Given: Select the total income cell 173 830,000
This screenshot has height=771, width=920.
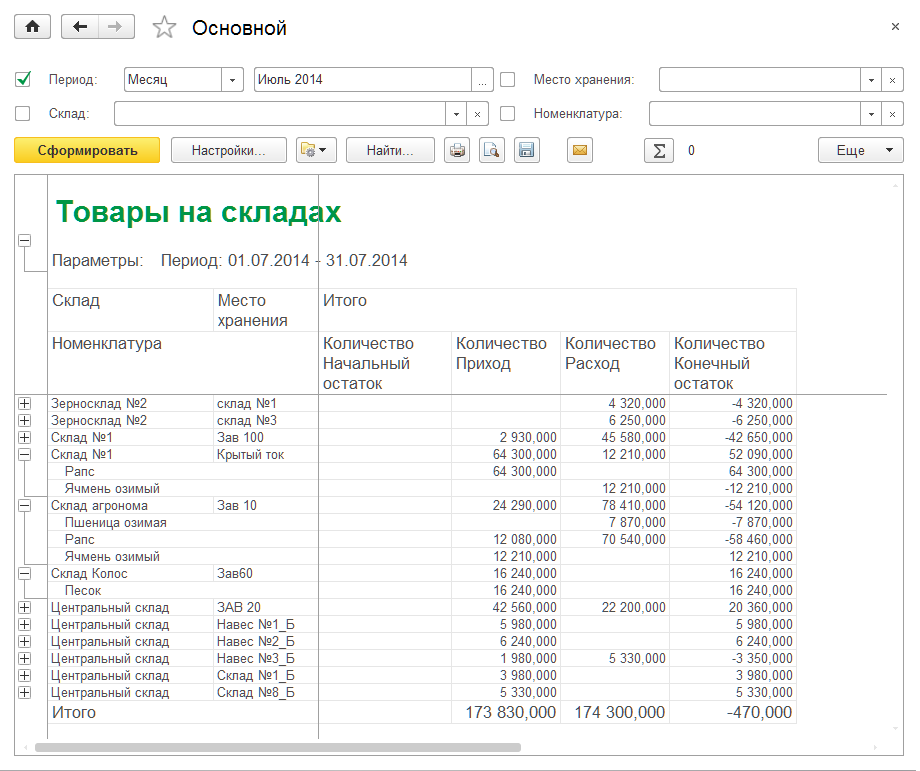Looking at the screenshot, I should (506, 712).
